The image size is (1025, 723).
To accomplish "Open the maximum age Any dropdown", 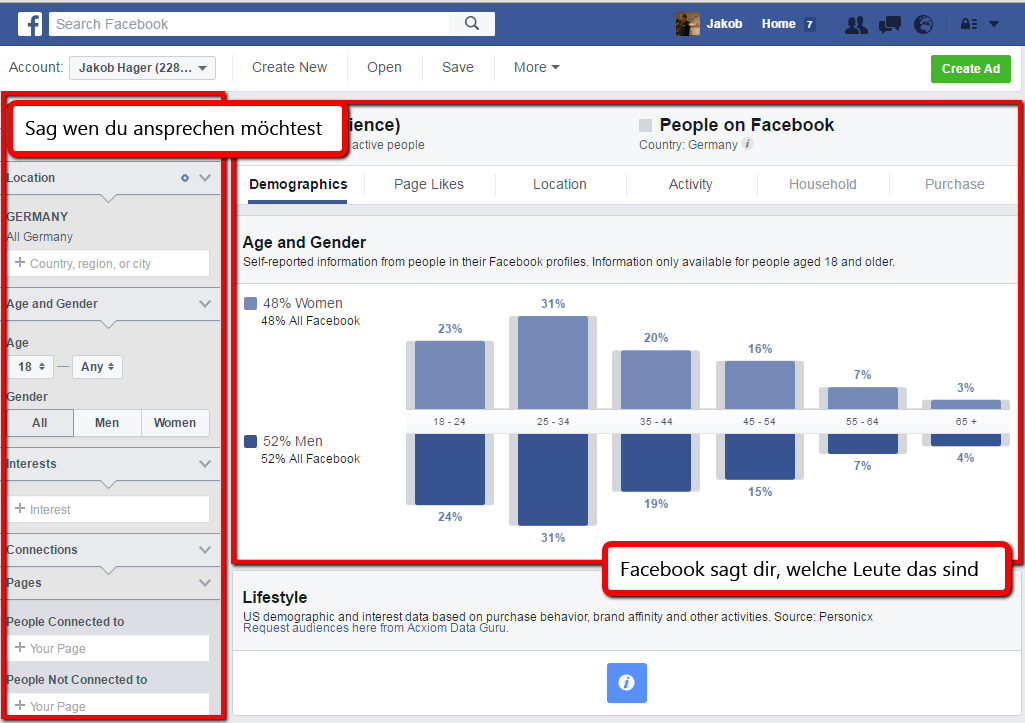I will coord(97,367).
